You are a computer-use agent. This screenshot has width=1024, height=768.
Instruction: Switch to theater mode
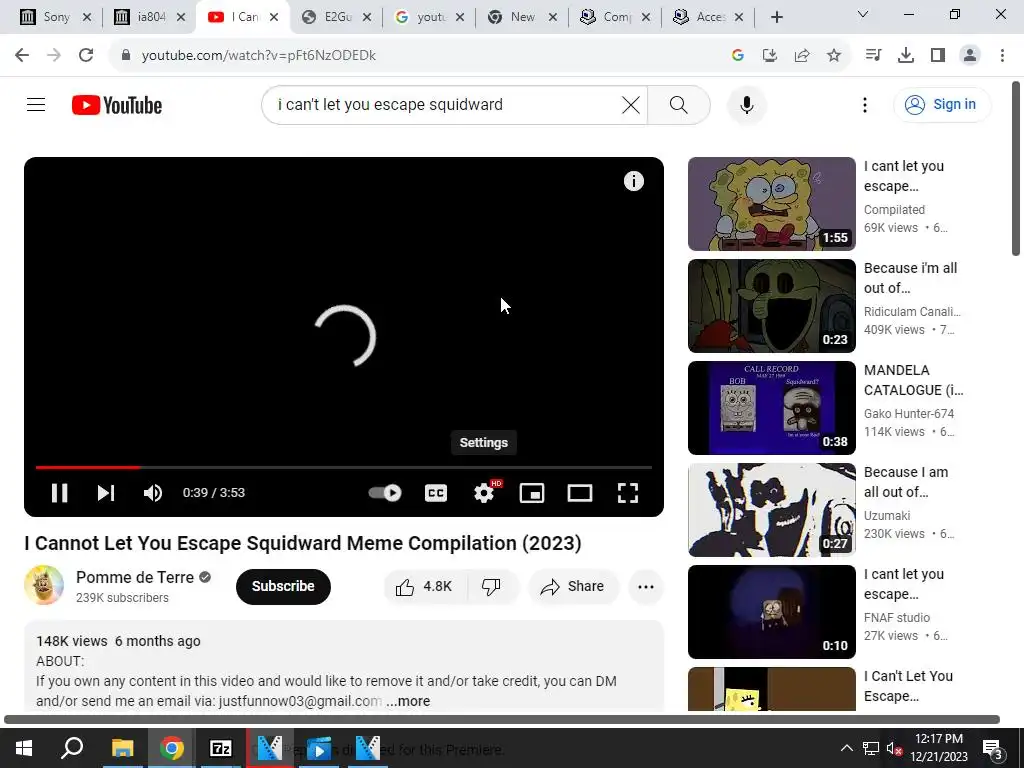tap(580, 493)
